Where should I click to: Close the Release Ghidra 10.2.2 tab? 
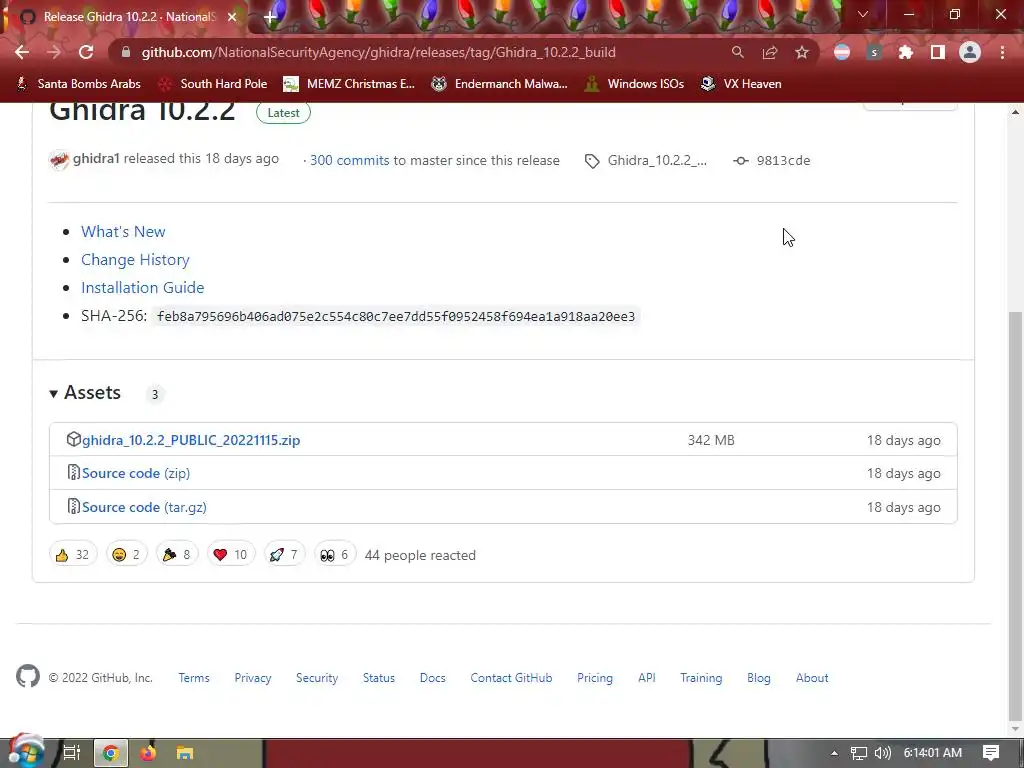(232, 17)
